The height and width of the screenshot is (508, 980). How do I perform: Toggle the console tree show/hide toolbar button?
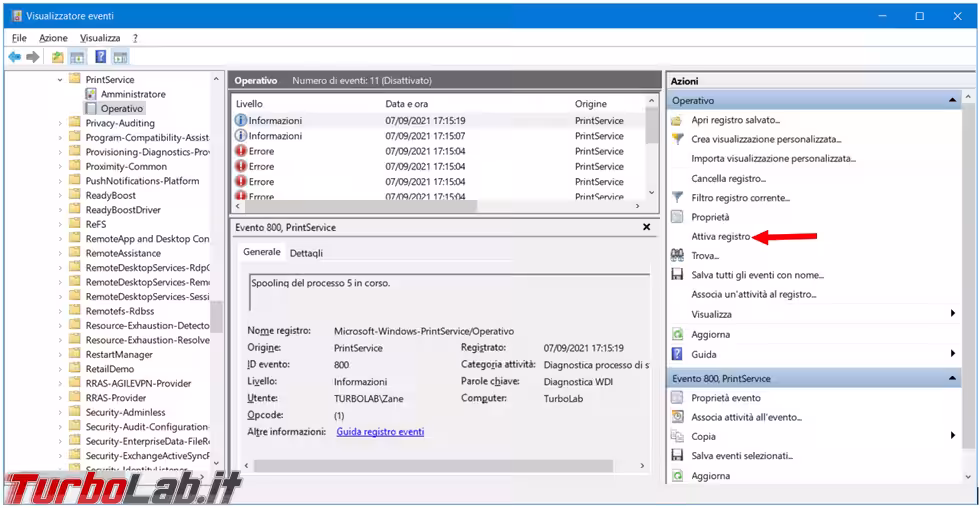[77, 57]
